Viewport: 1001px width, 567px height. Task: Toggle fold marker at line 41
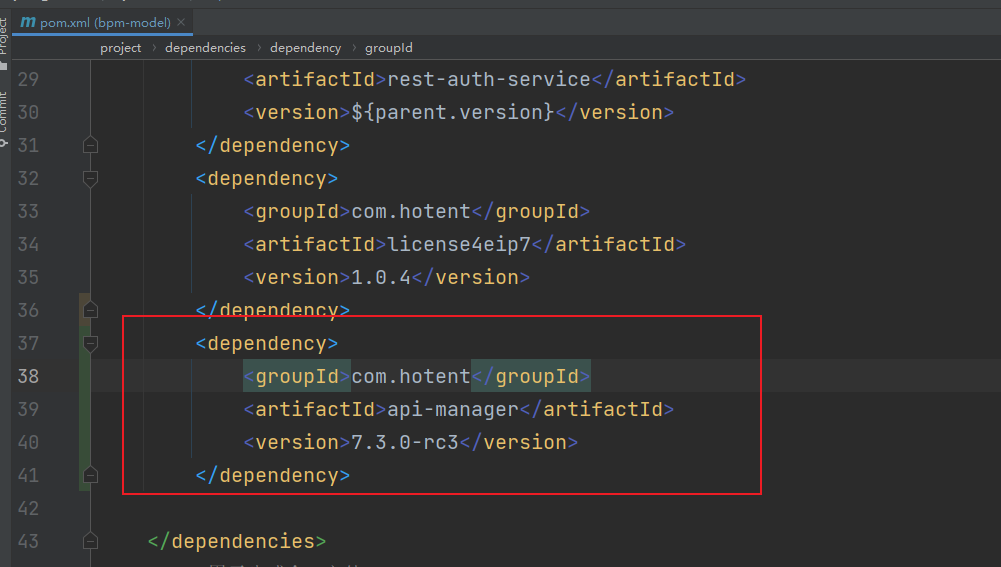(91, 476)
